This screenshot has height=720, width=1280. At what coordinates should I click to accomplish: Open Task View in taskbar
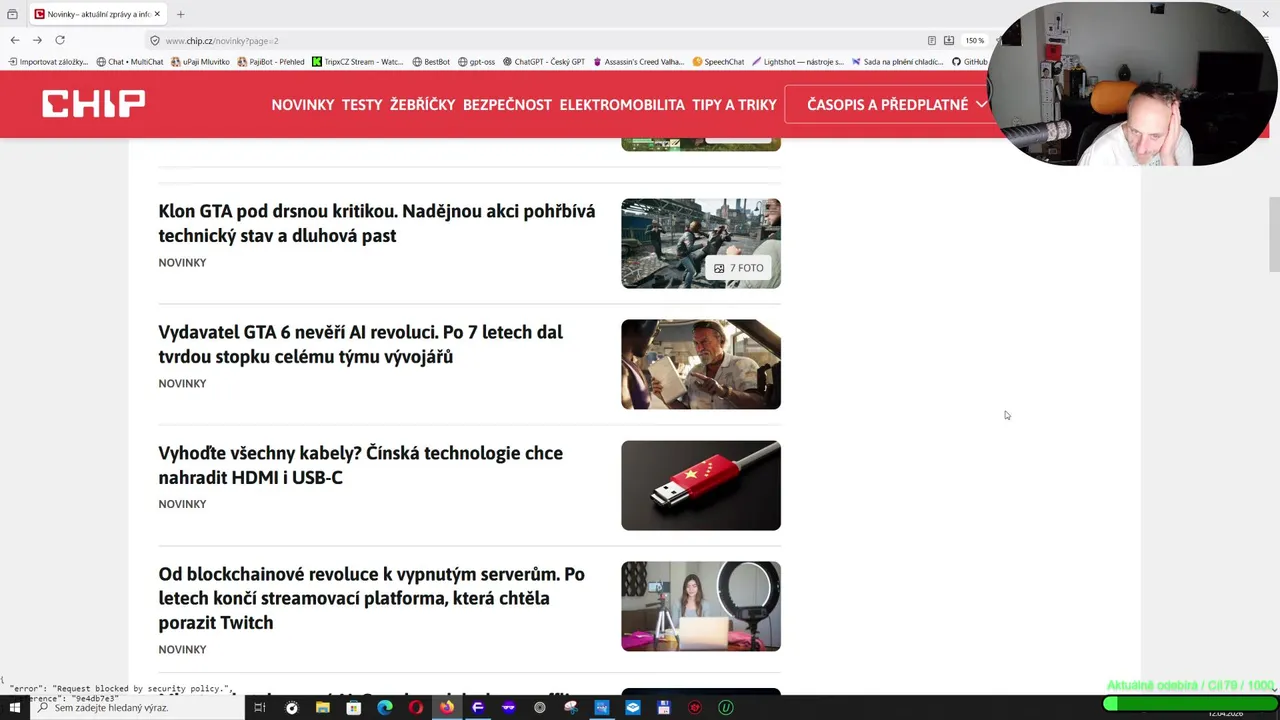(x=259, y=707)
